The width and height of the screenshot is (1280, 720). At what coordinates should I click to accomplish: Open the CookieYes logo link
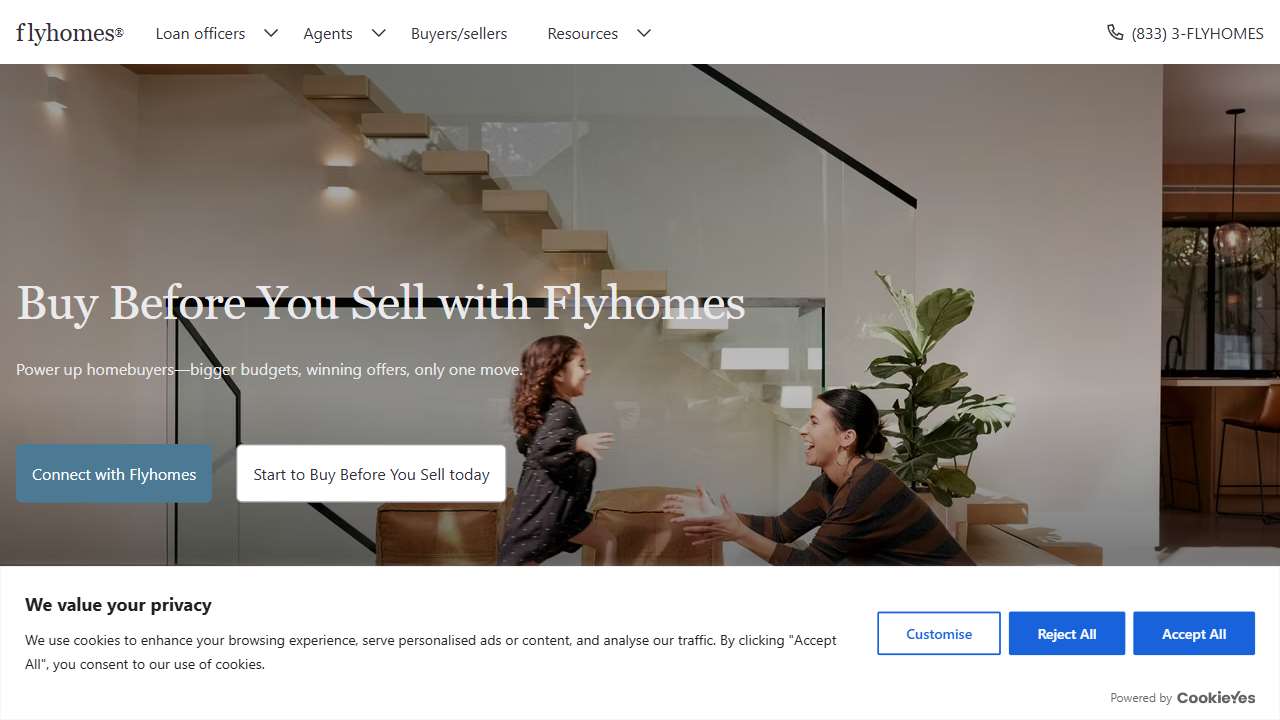point(1216,698)
